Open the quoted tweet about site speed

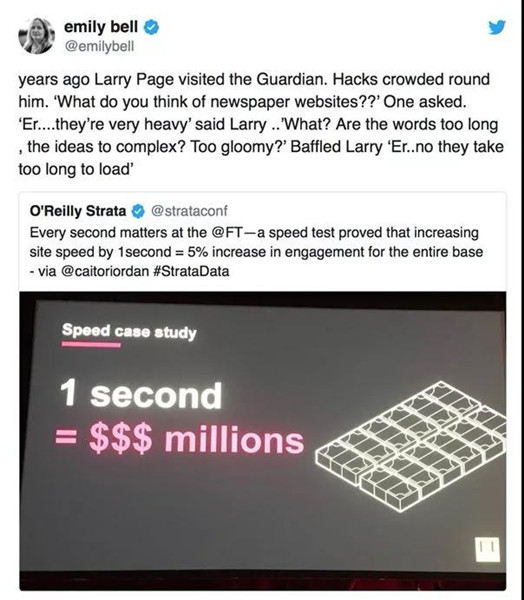coord(263,241)
